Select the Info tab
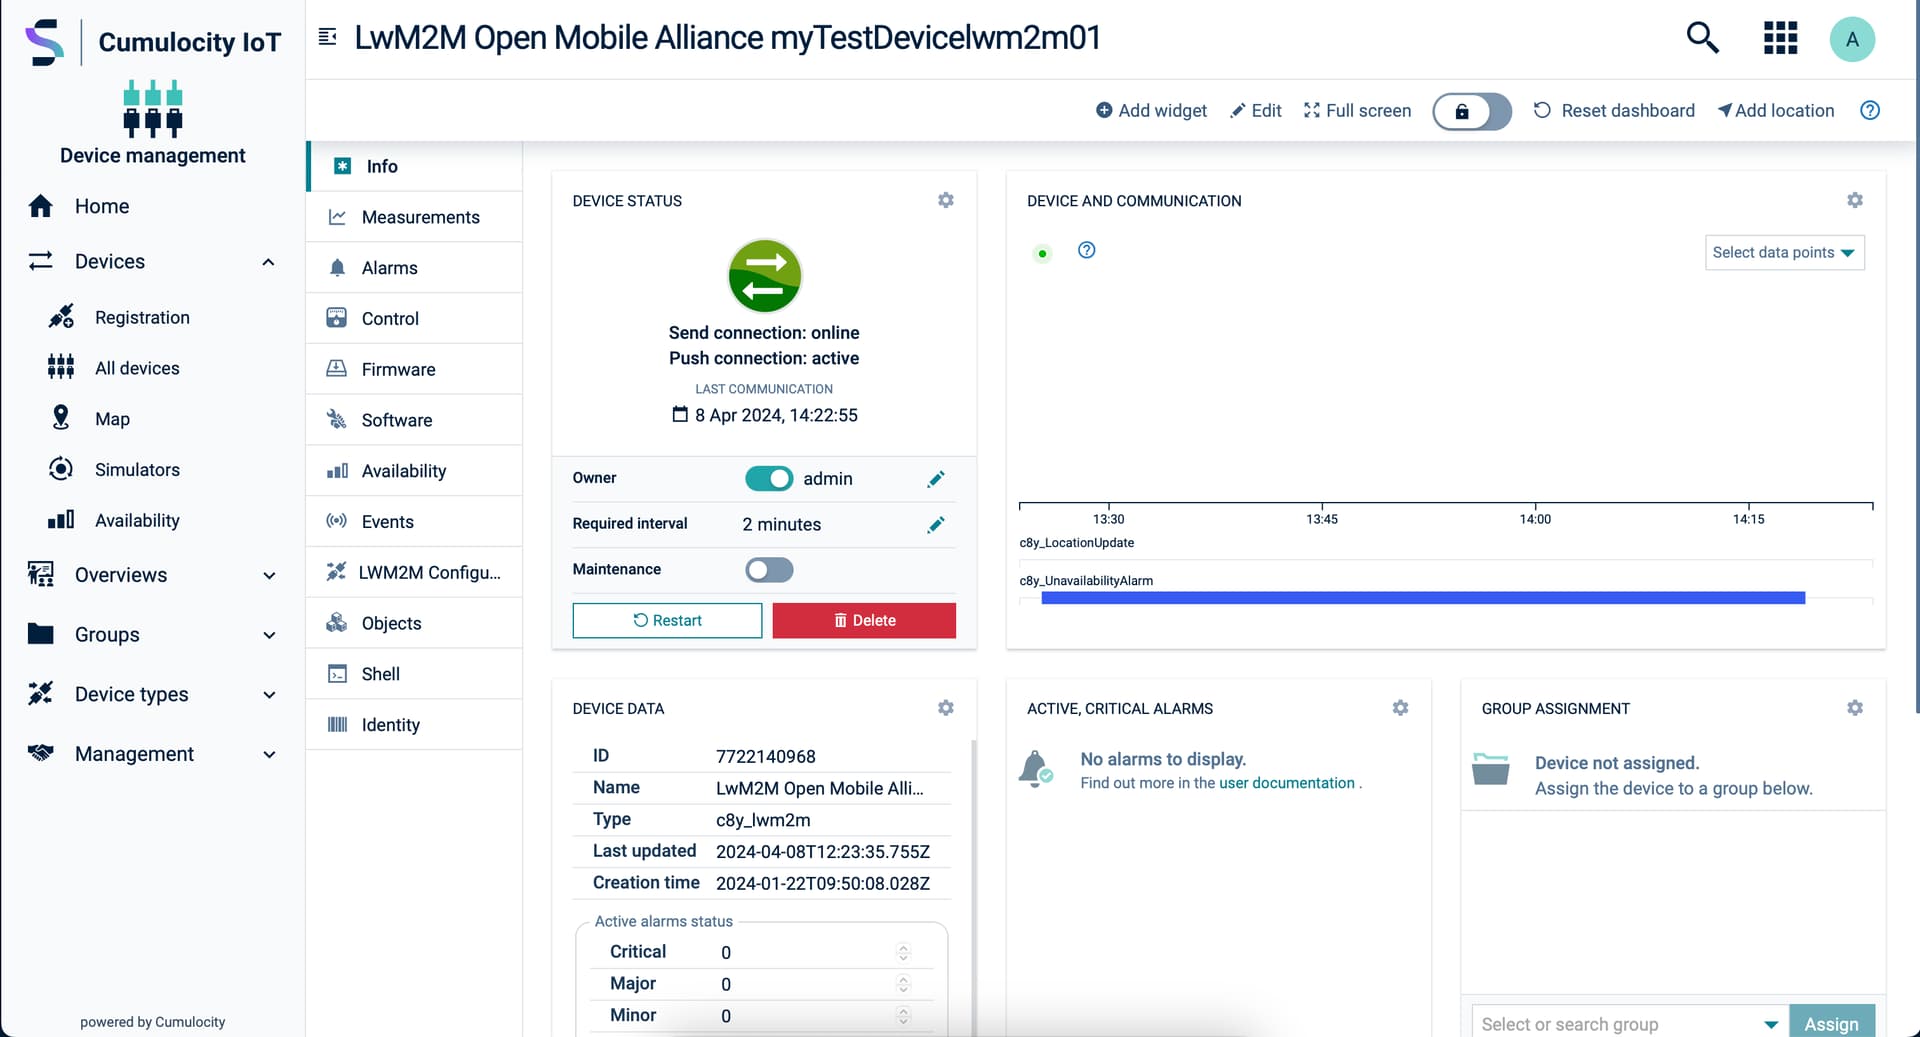 tap(415, 166)
